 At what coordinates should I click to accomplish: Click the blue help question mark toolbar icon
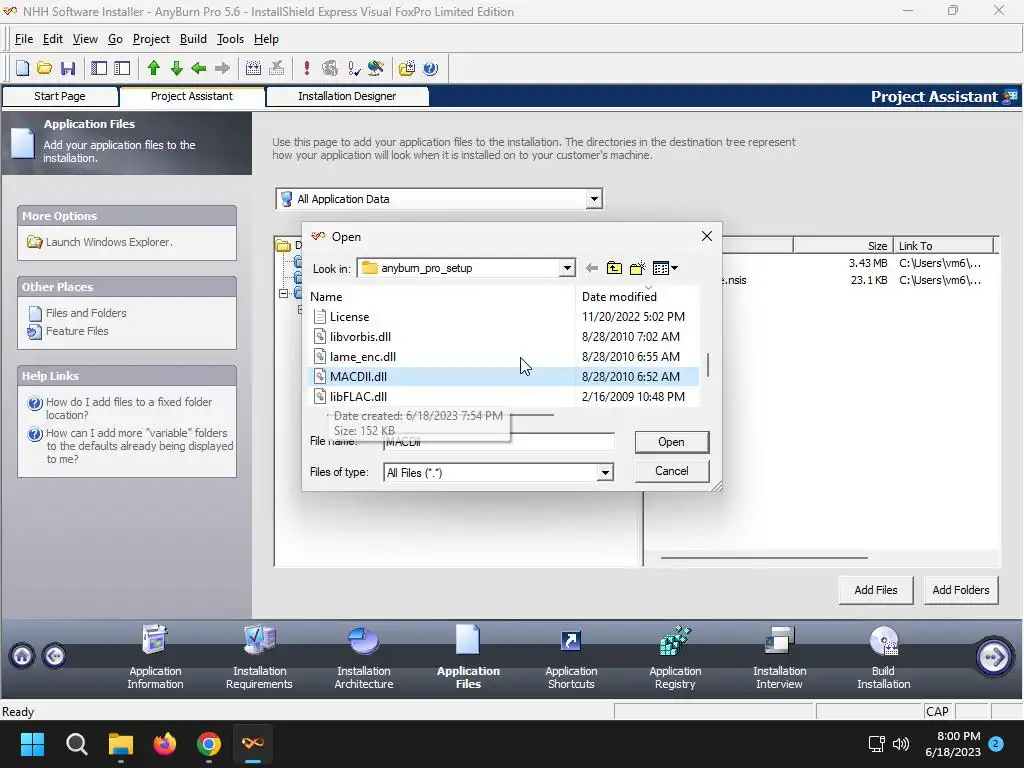[430, 68]
